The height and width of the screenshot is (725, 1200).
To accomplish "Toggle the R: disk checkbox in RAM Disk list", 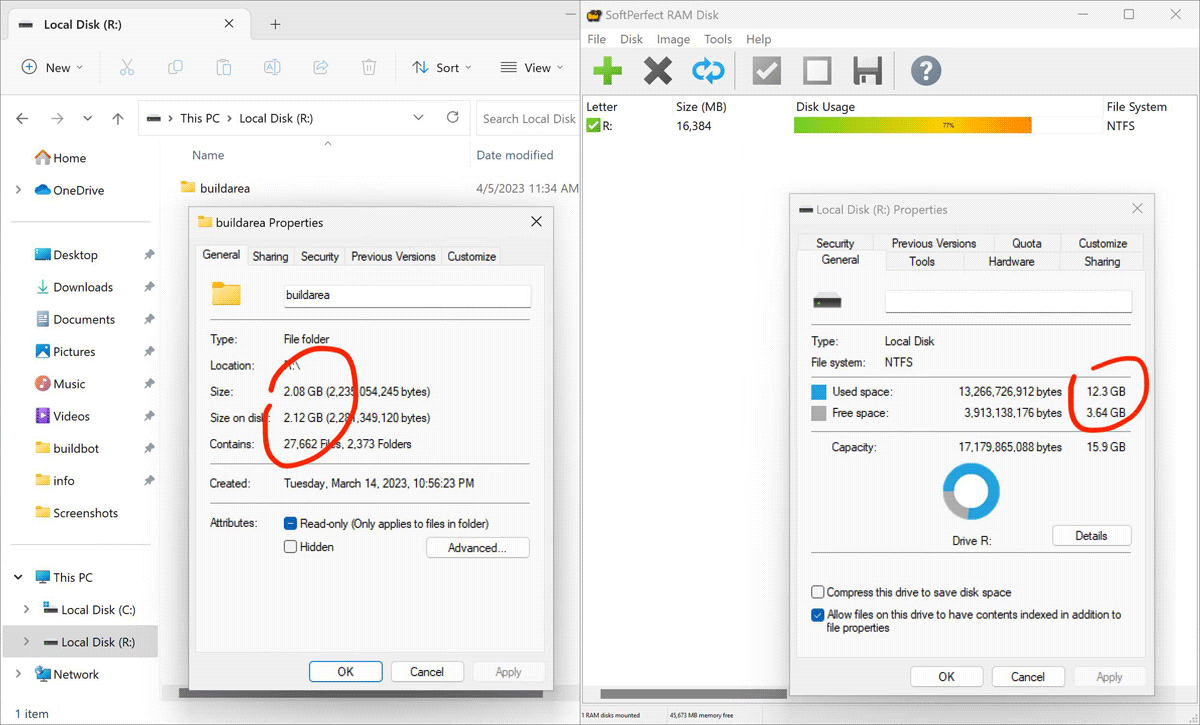I will point(593,126).
